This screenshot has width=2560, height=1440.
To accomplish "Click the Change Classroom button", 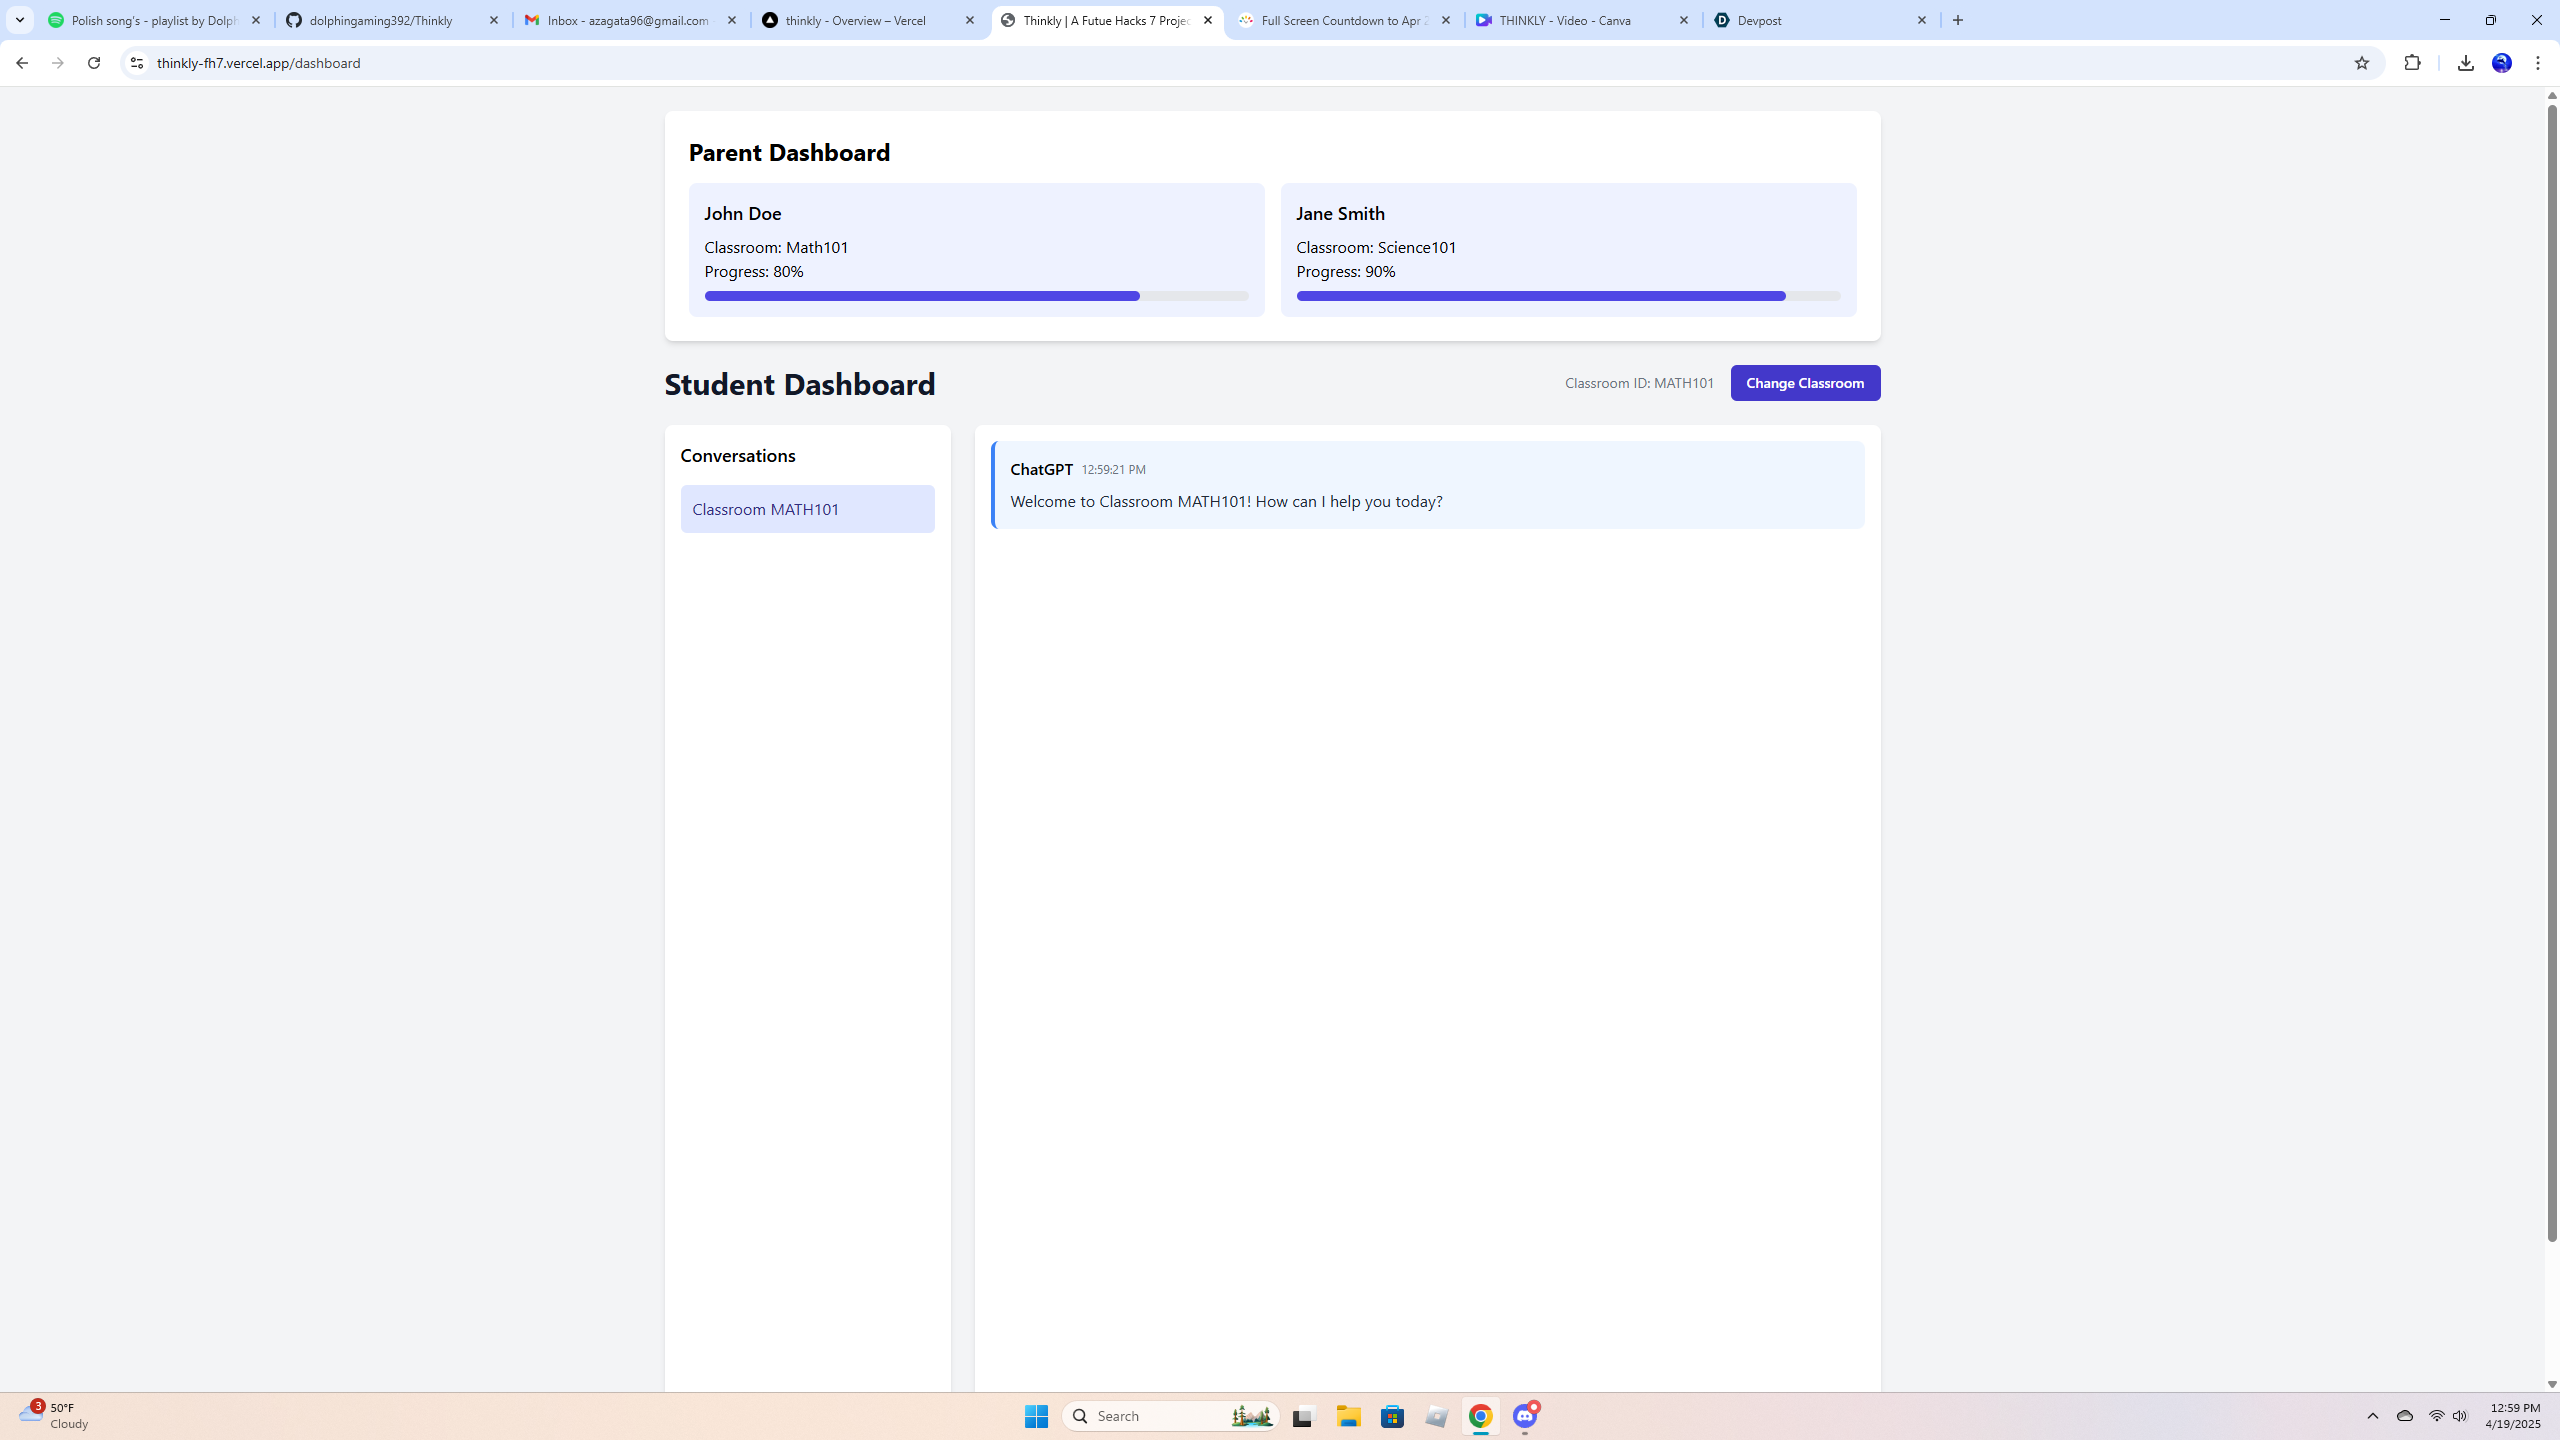I will tap(1804, 383).
